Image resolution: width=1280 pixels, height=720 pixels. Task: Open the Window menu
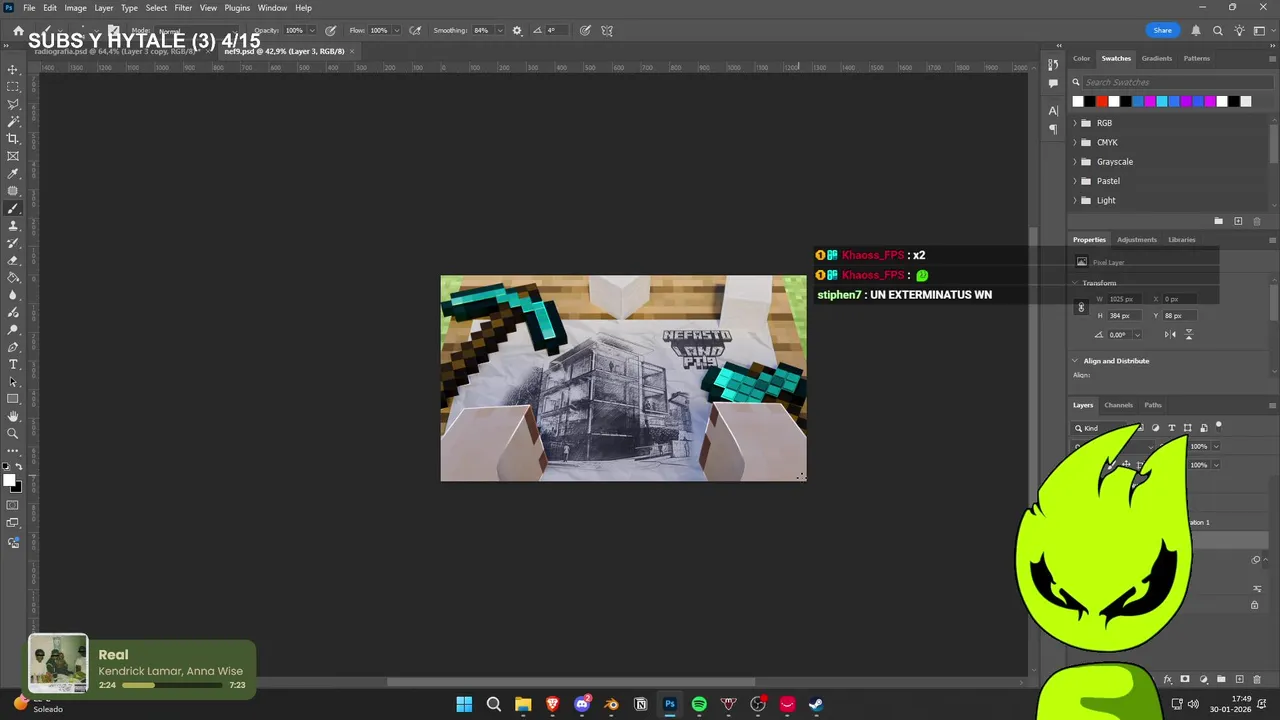point(272,8)
